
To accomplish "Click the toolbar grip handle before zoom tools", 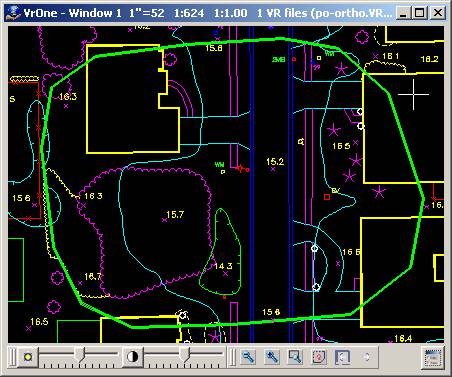I will 232,357.
